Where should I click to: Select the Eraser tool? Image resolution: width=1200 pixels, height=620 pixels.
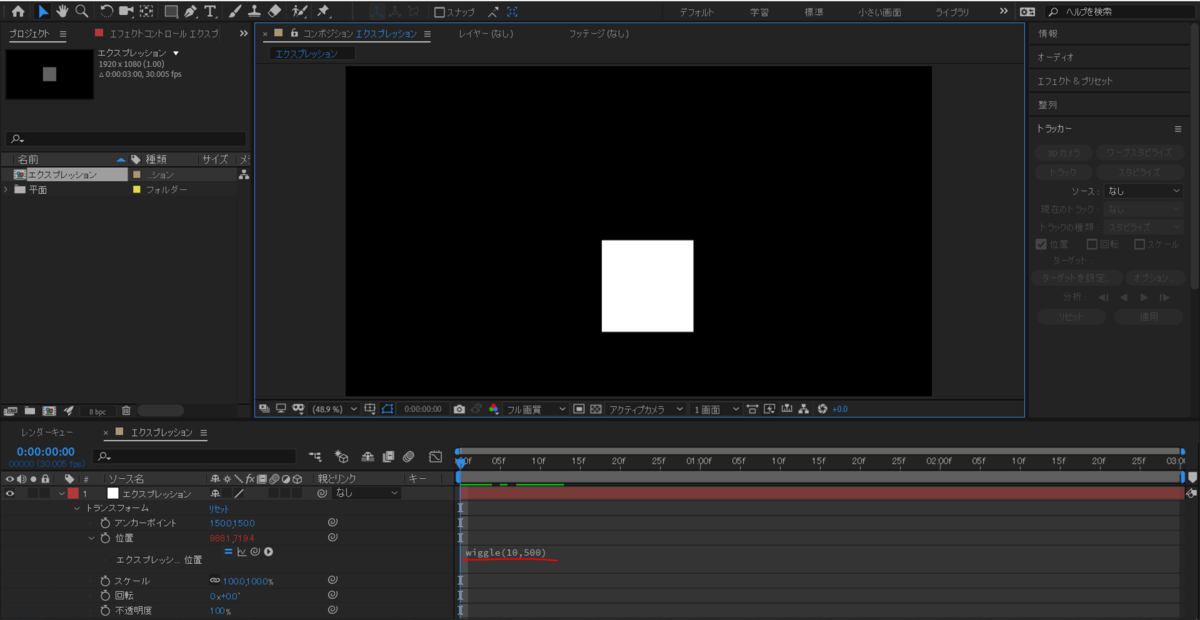pos(275,12)
